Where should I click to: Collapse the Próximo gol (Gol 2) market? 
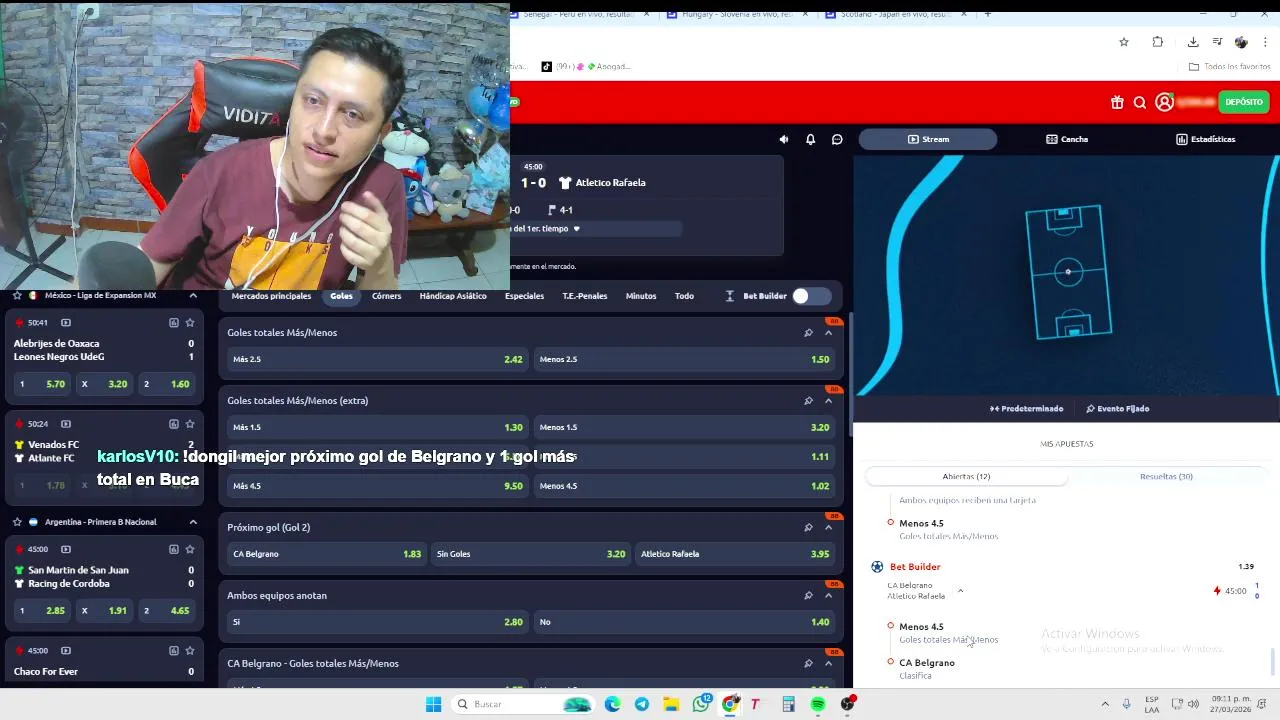pos(828,527)
